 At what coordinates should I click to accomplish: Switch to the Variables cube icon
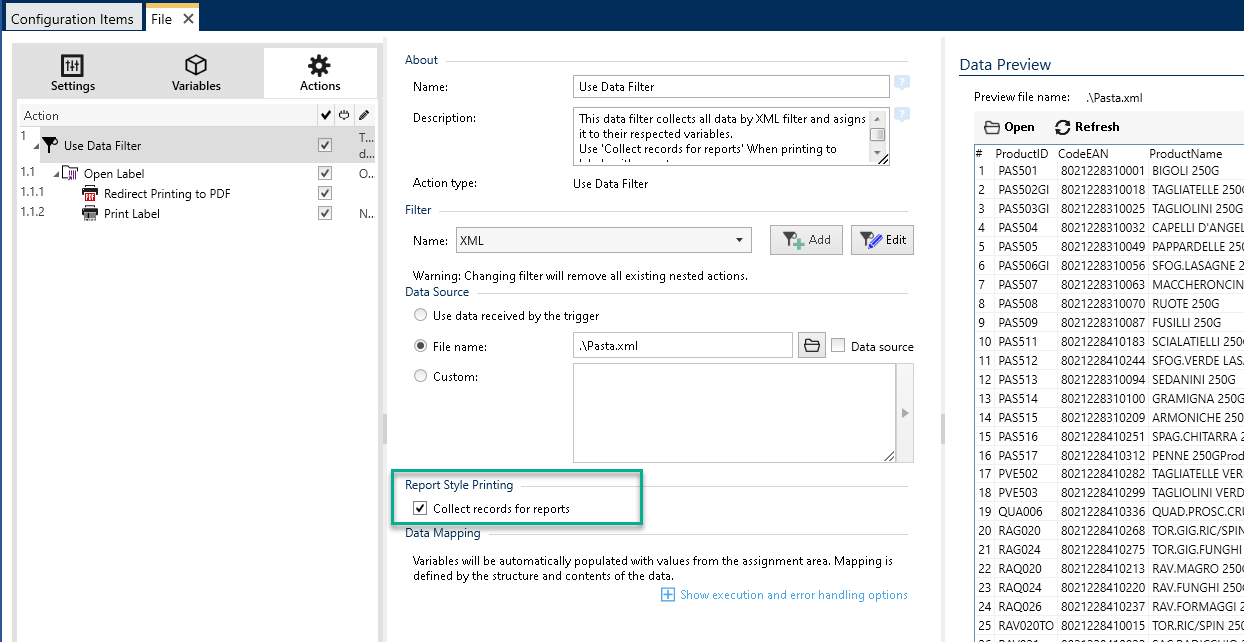196,66
